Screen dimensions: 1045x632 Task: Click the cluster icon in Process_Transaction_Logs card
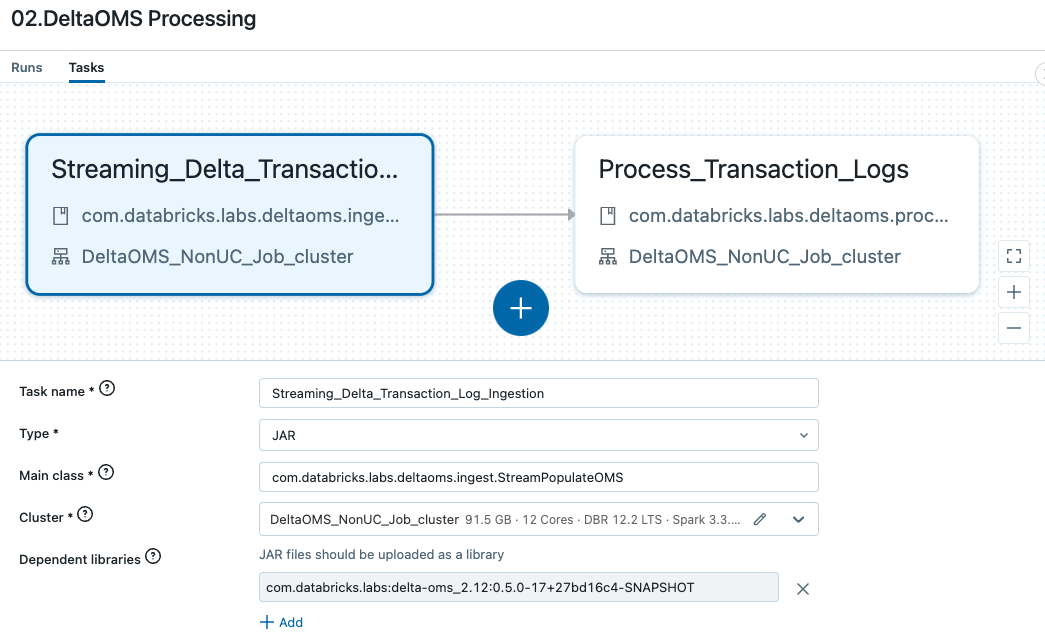click(608, 257)
